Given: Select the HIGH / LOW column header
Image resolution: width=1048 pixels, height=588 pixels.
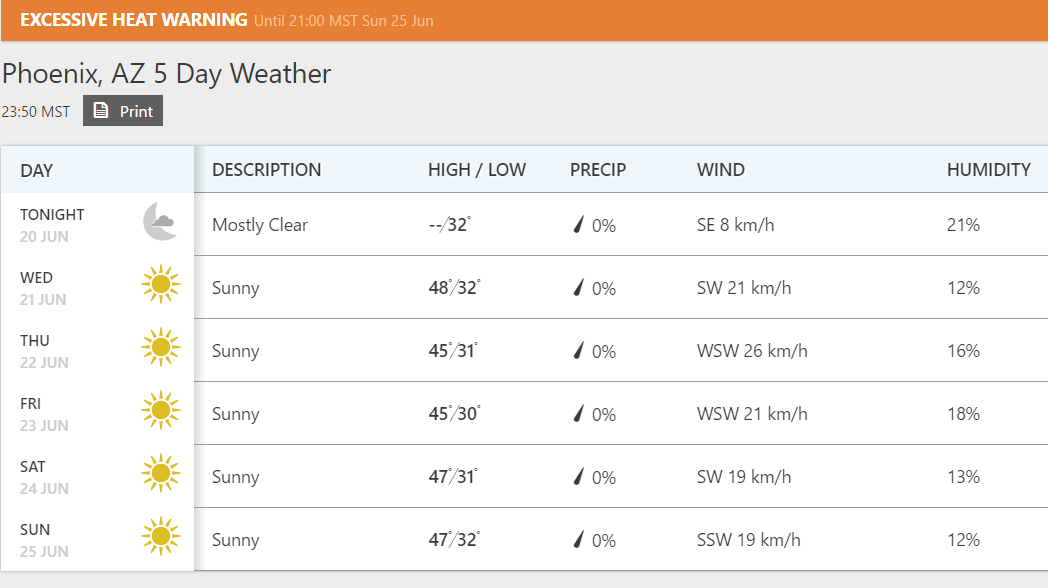Looking at the screenshot, I should [x=477, y=170].
